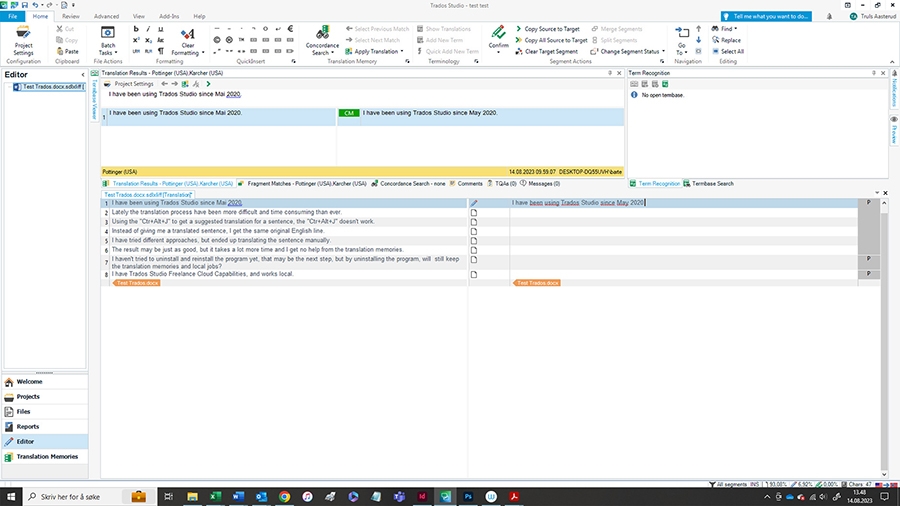Click Select All in Editing group
Screen dimensions: 900x506
click(728, 51)
